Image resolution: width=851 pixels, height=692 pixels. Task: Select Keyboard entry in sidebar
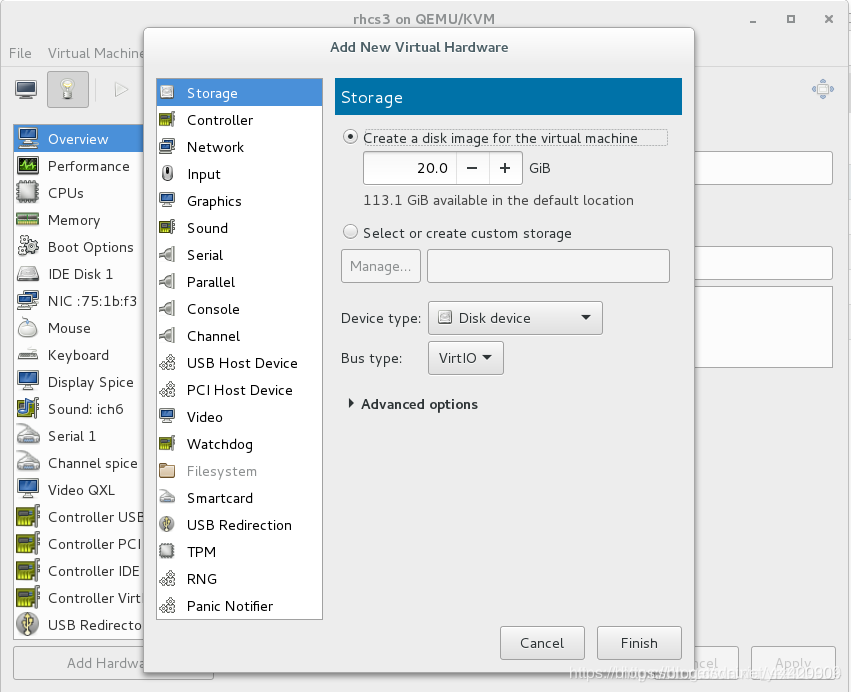(79, 355)
